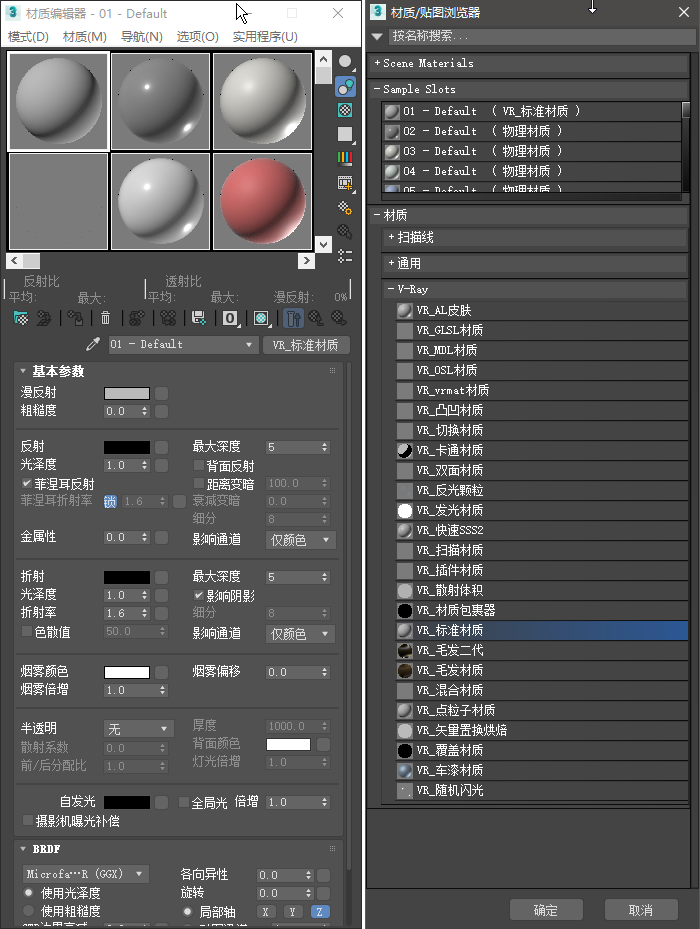Click the Video Color Check icon

coord(345,158)
